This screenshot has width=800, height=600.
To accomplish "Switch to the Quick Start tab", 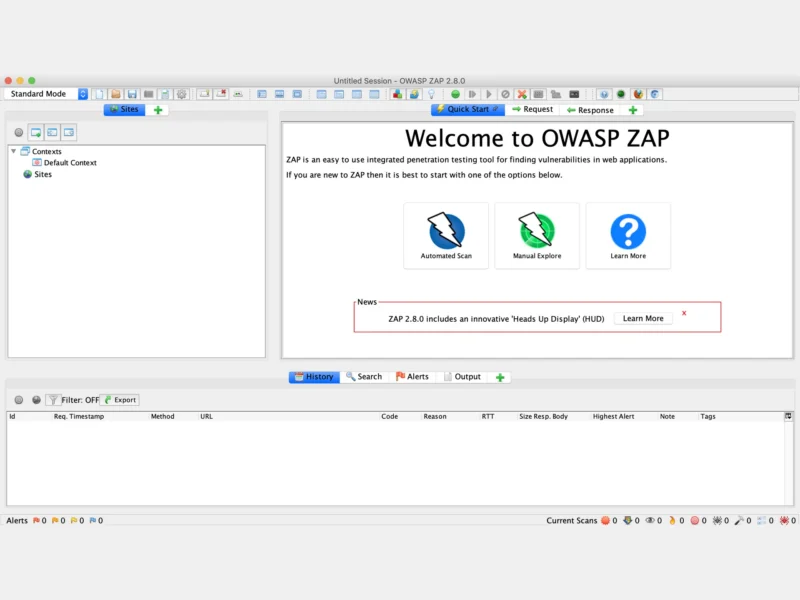I will [468, 109].
